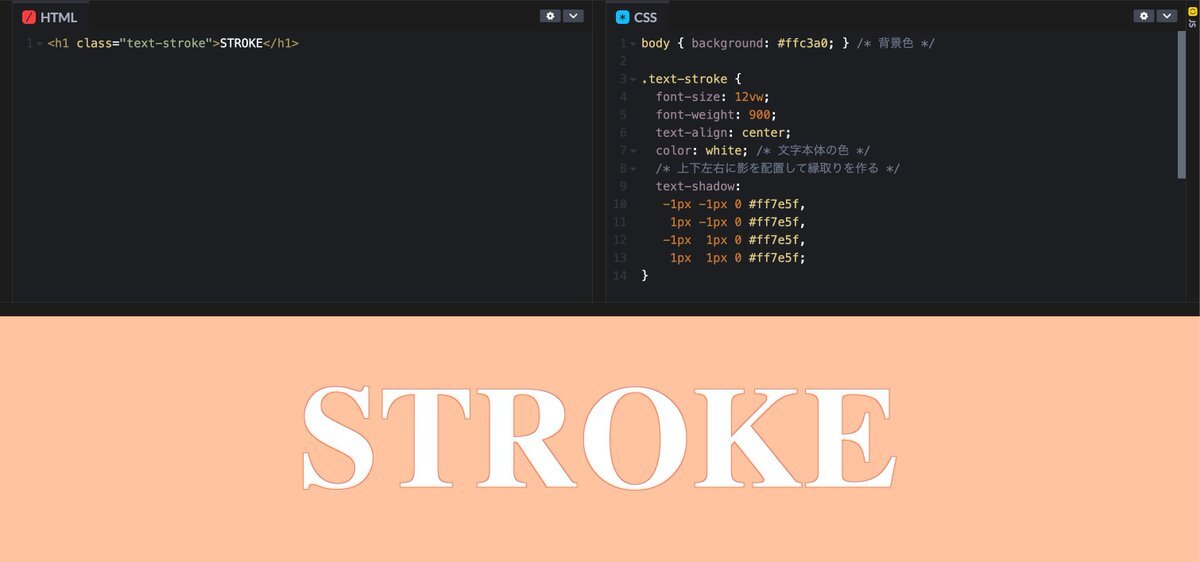Screen dimensions: 1200x562
Task: Click the .text-stroke selector in CSS
Action: (x=684, y=79)
